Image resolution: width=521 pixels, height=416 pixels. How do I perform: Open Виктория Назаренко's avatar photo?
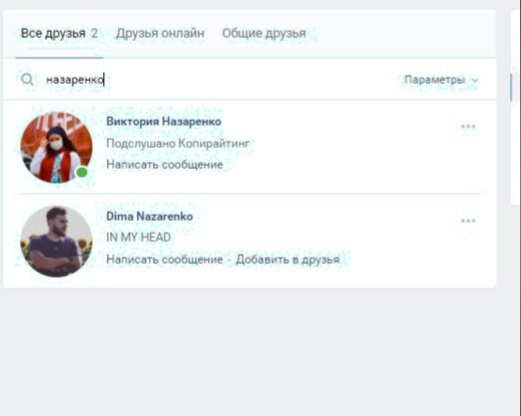click(x=56, y=147)
